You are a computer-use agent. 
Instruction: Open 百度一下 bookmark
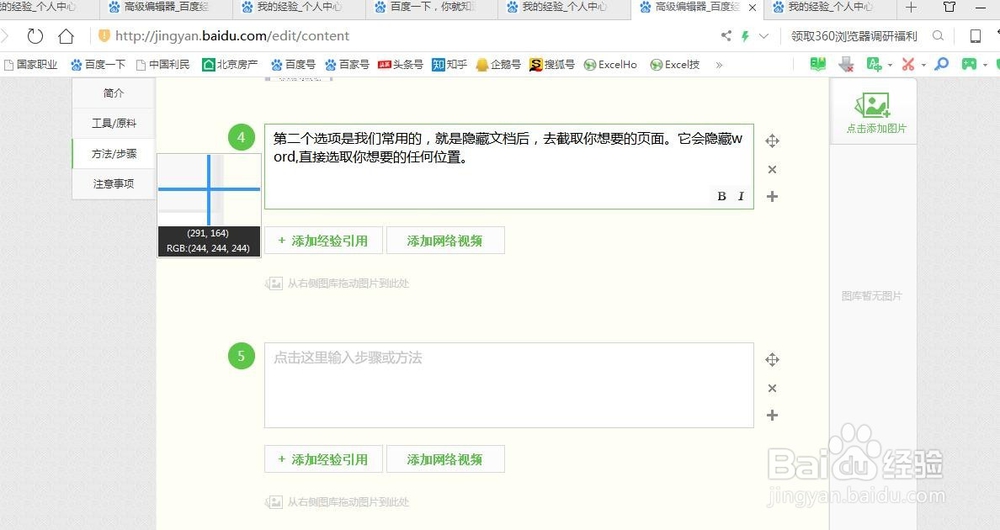point(98,64)
